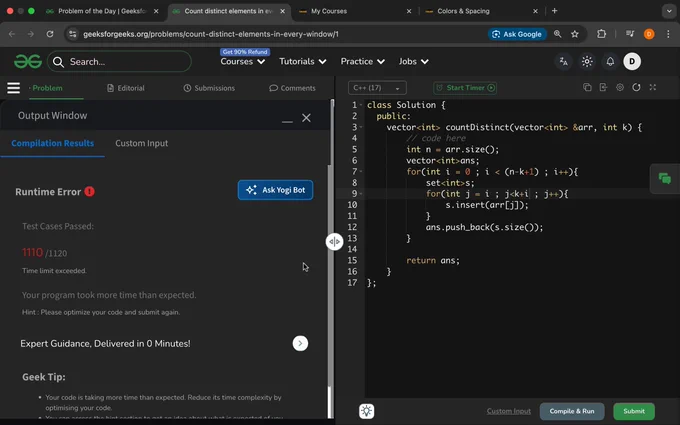Viewport: 680px width, 425px height.
Task: Close the Output Window
Action: [306, 118]
